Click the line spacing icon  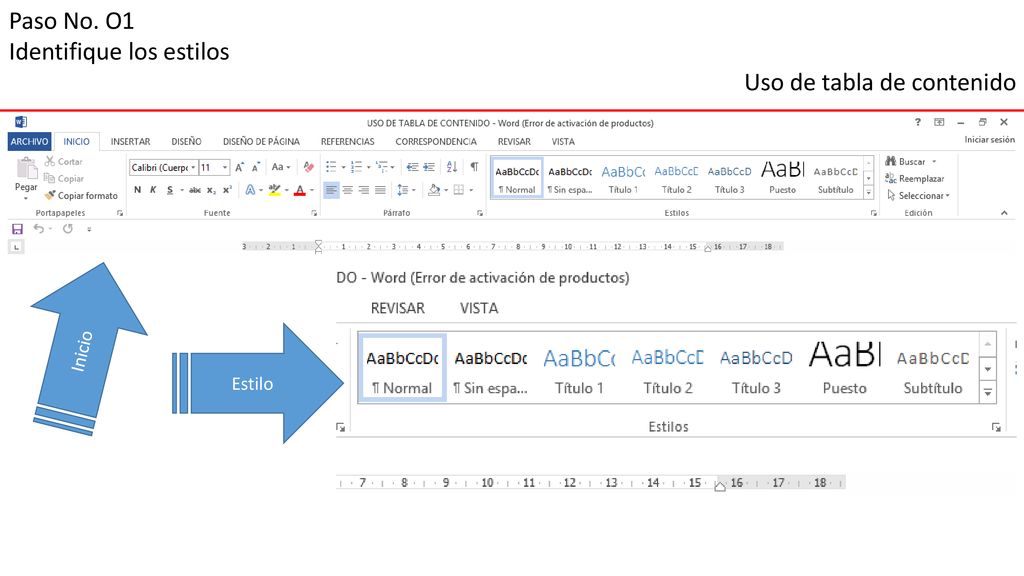[402, 190]
